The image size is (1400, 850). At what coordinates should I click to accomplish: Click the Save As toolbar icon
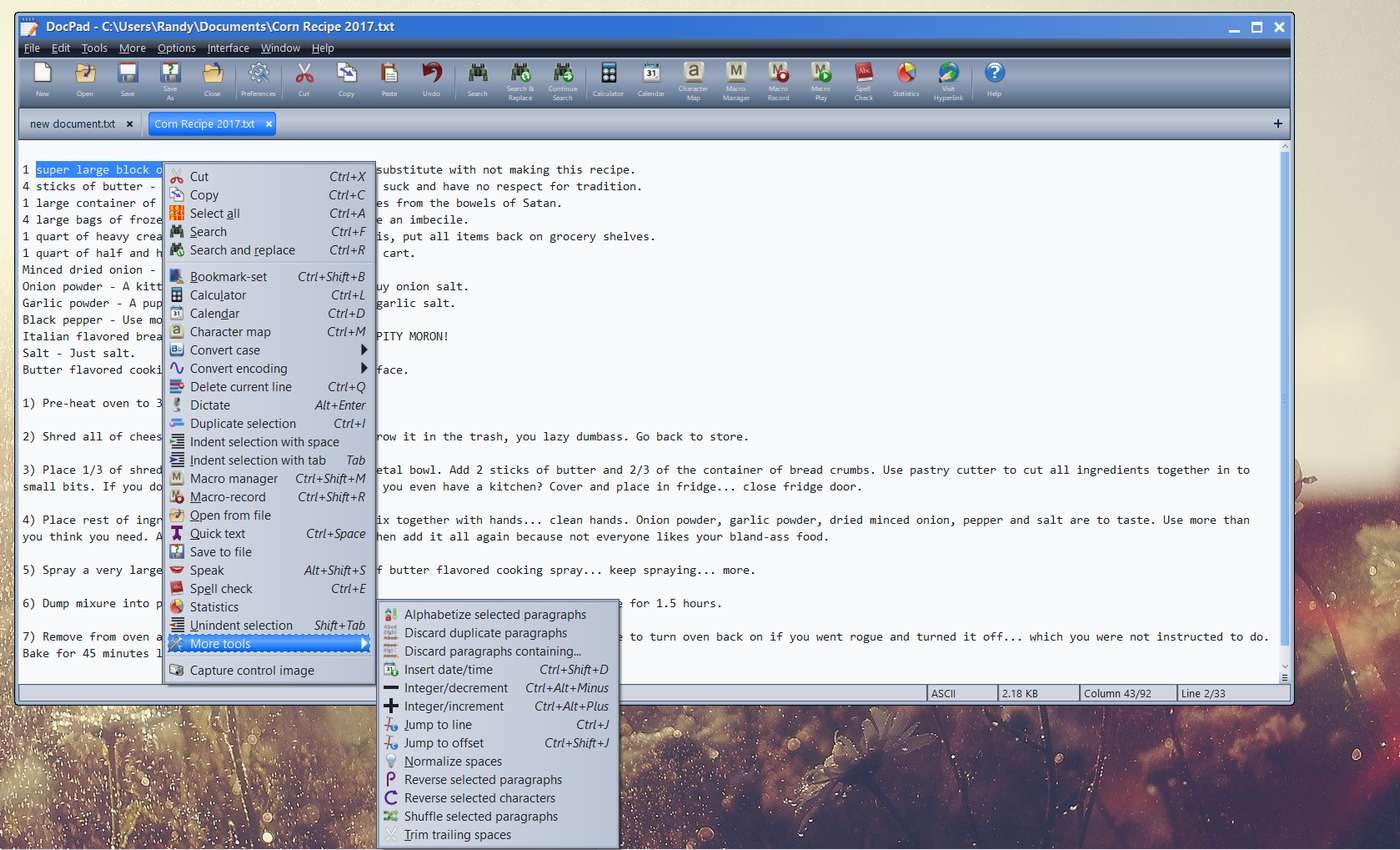pos(170,81)
